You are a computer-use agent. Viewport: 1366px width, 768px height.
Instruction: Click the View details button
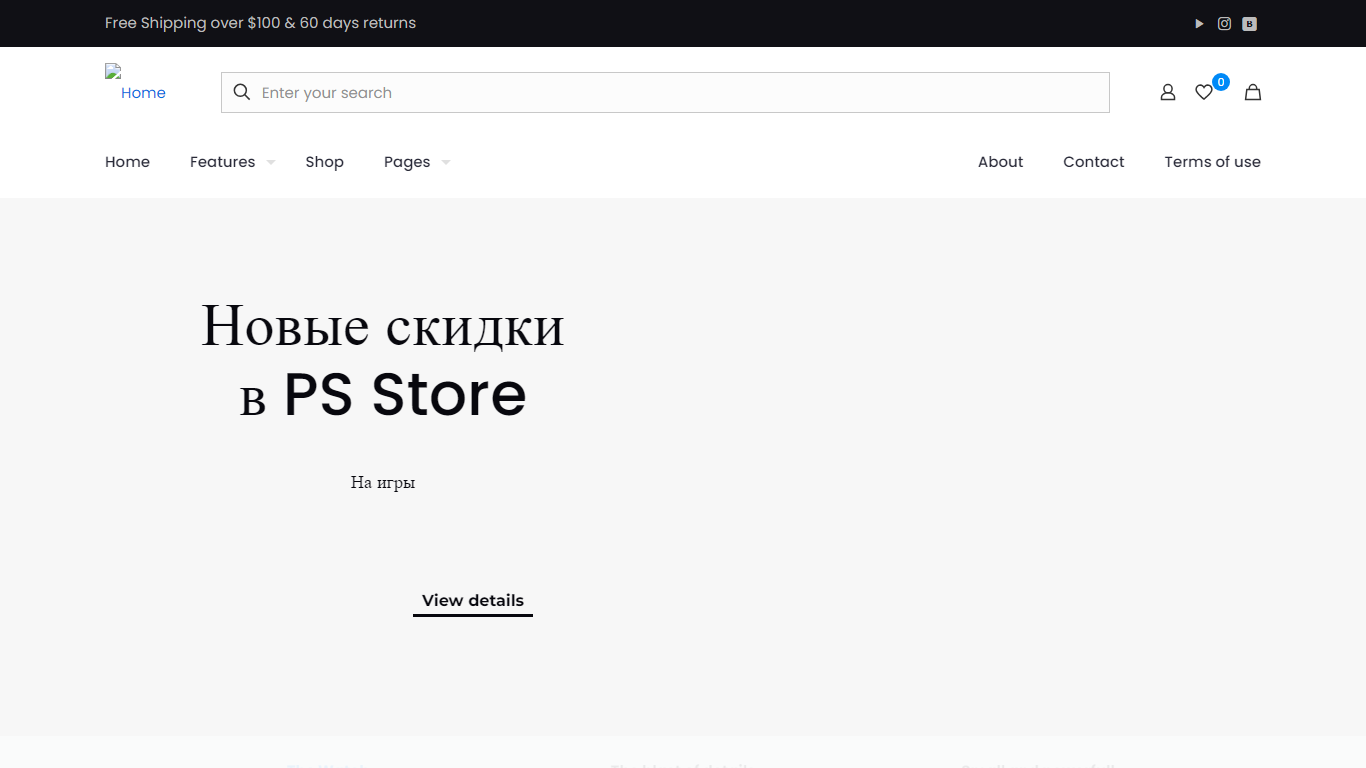coord(473,601)
